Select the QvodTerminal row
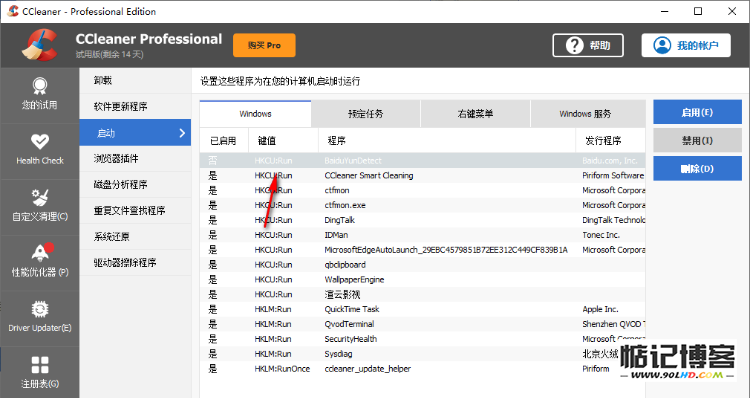The width and height of the screenshot is (750, 398). [422, 324]
